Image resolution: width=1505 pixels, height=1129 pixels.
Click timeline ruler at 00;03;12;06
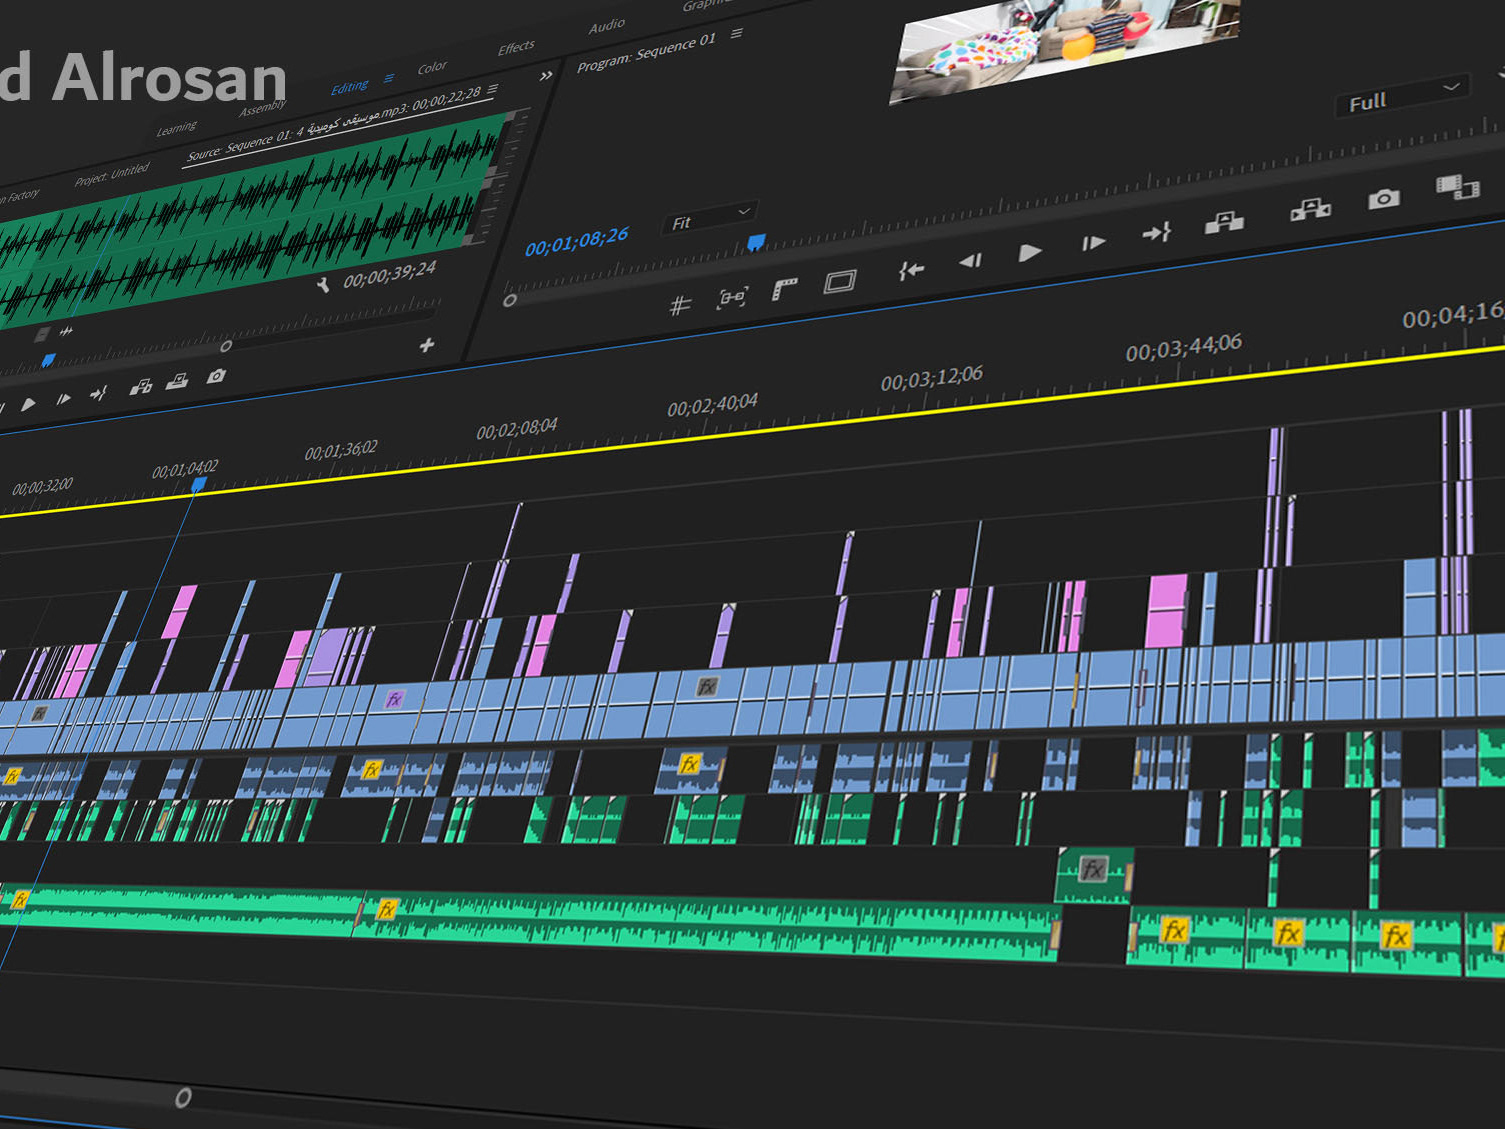coord(932,378)
